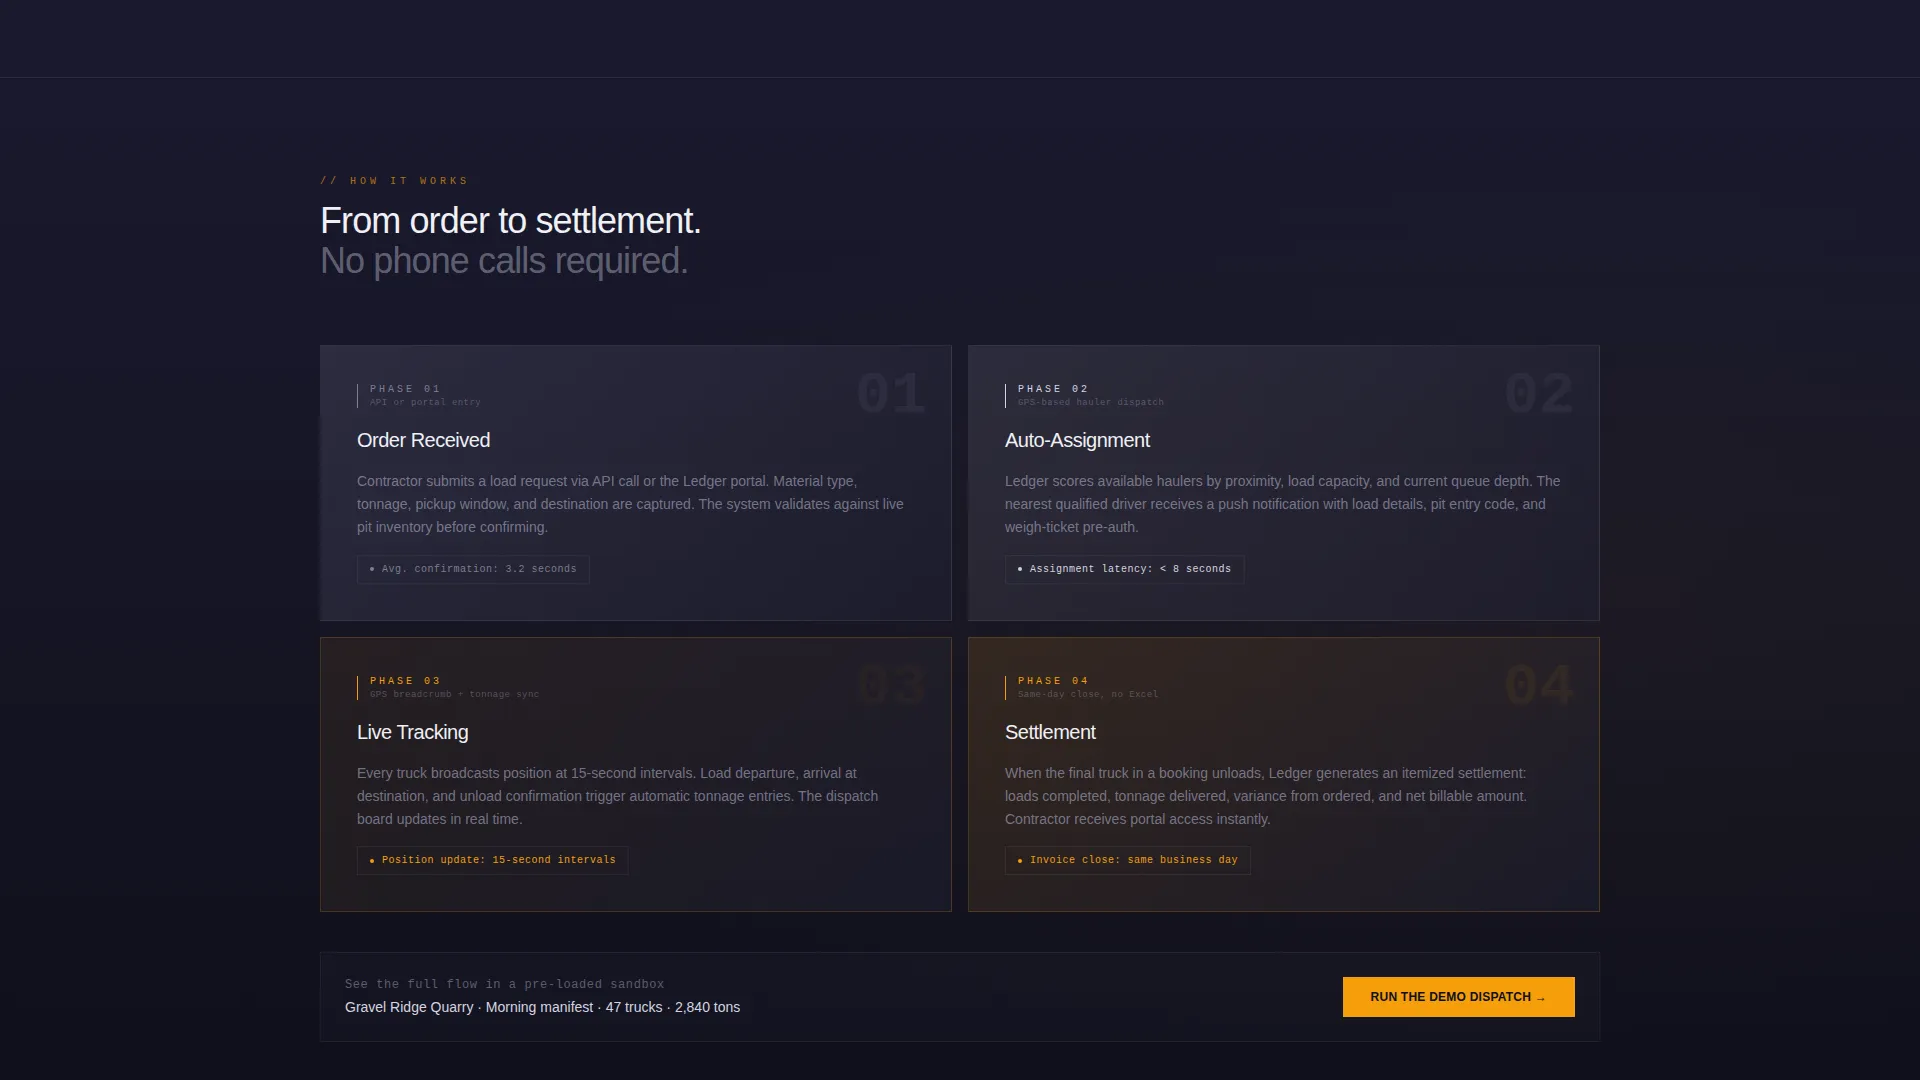Click the Auto-Assignment description paragraph
Viewport: 1920px width, 1080px height.
[1282, 504]
